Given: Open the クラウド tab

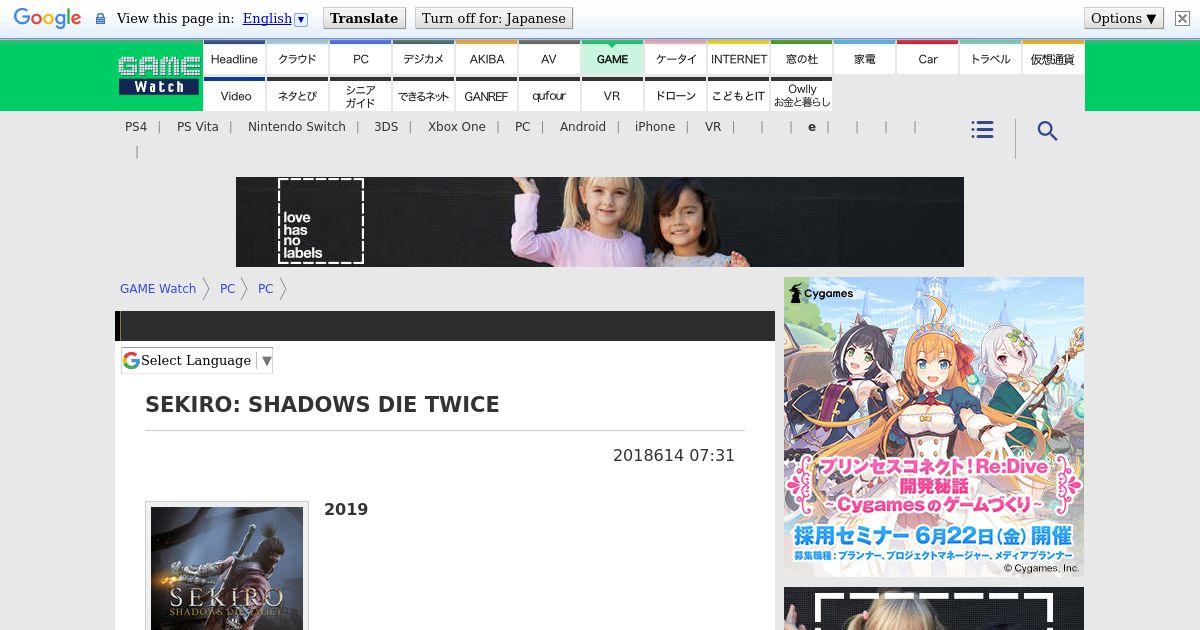Looking at the screenshot, I should point(297,58).
